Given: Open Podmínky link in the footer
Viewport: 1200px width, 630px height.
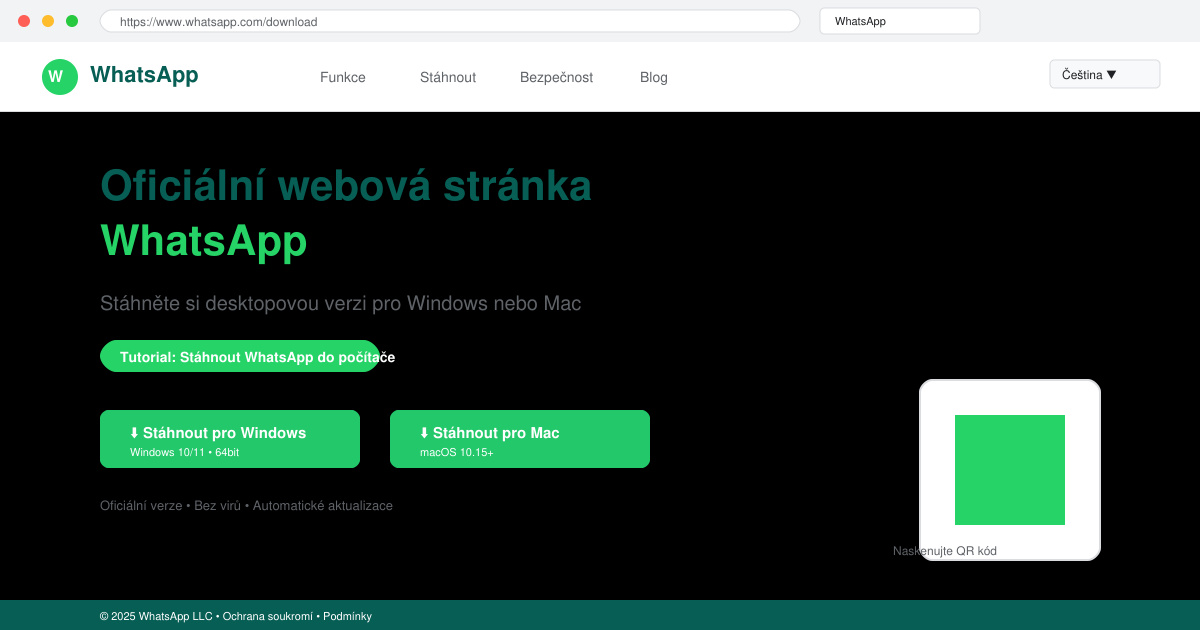Looking at the screenshot, I should (x=347, y=616).
